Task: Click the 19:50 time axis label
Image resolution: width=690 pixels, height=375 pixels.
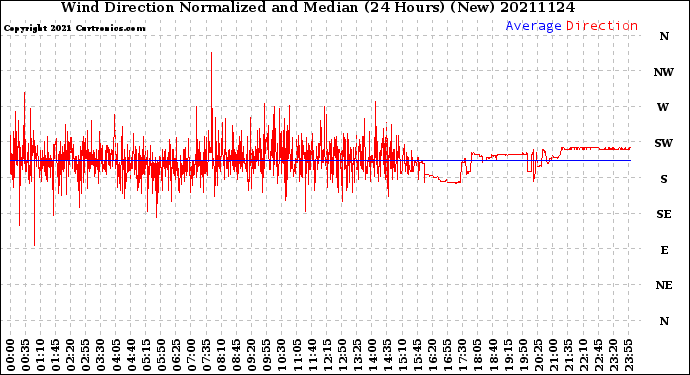Action: [523, 355]
